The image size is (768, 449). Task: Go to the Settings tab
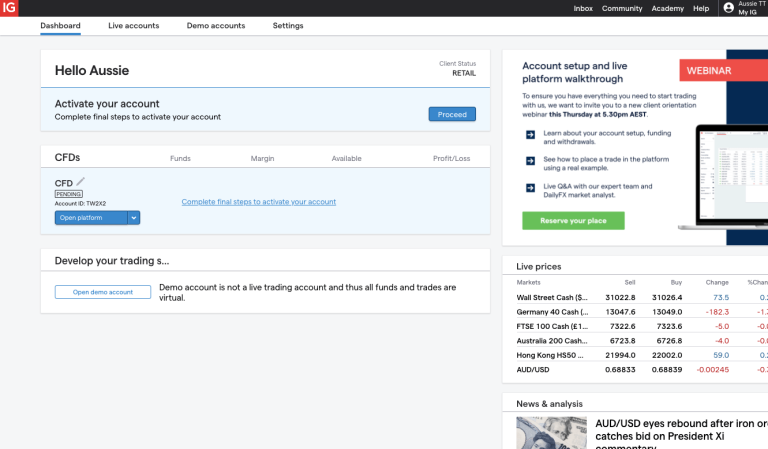click(288, 26)
